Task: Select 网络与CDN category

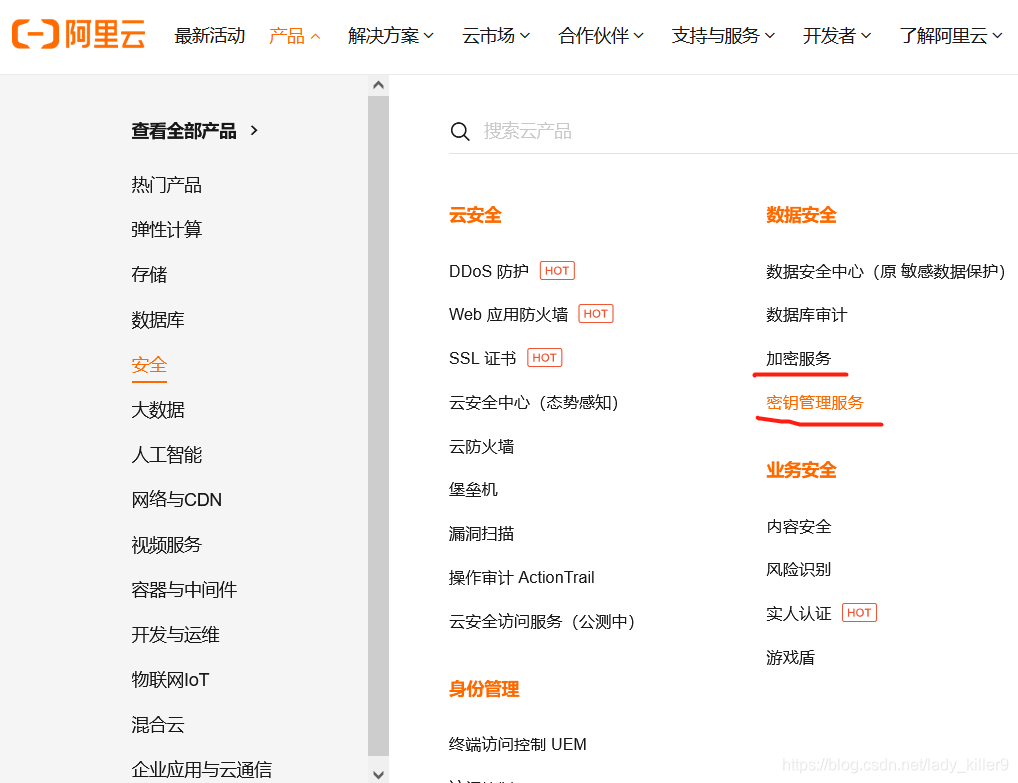Action: [x=177, y=499]
